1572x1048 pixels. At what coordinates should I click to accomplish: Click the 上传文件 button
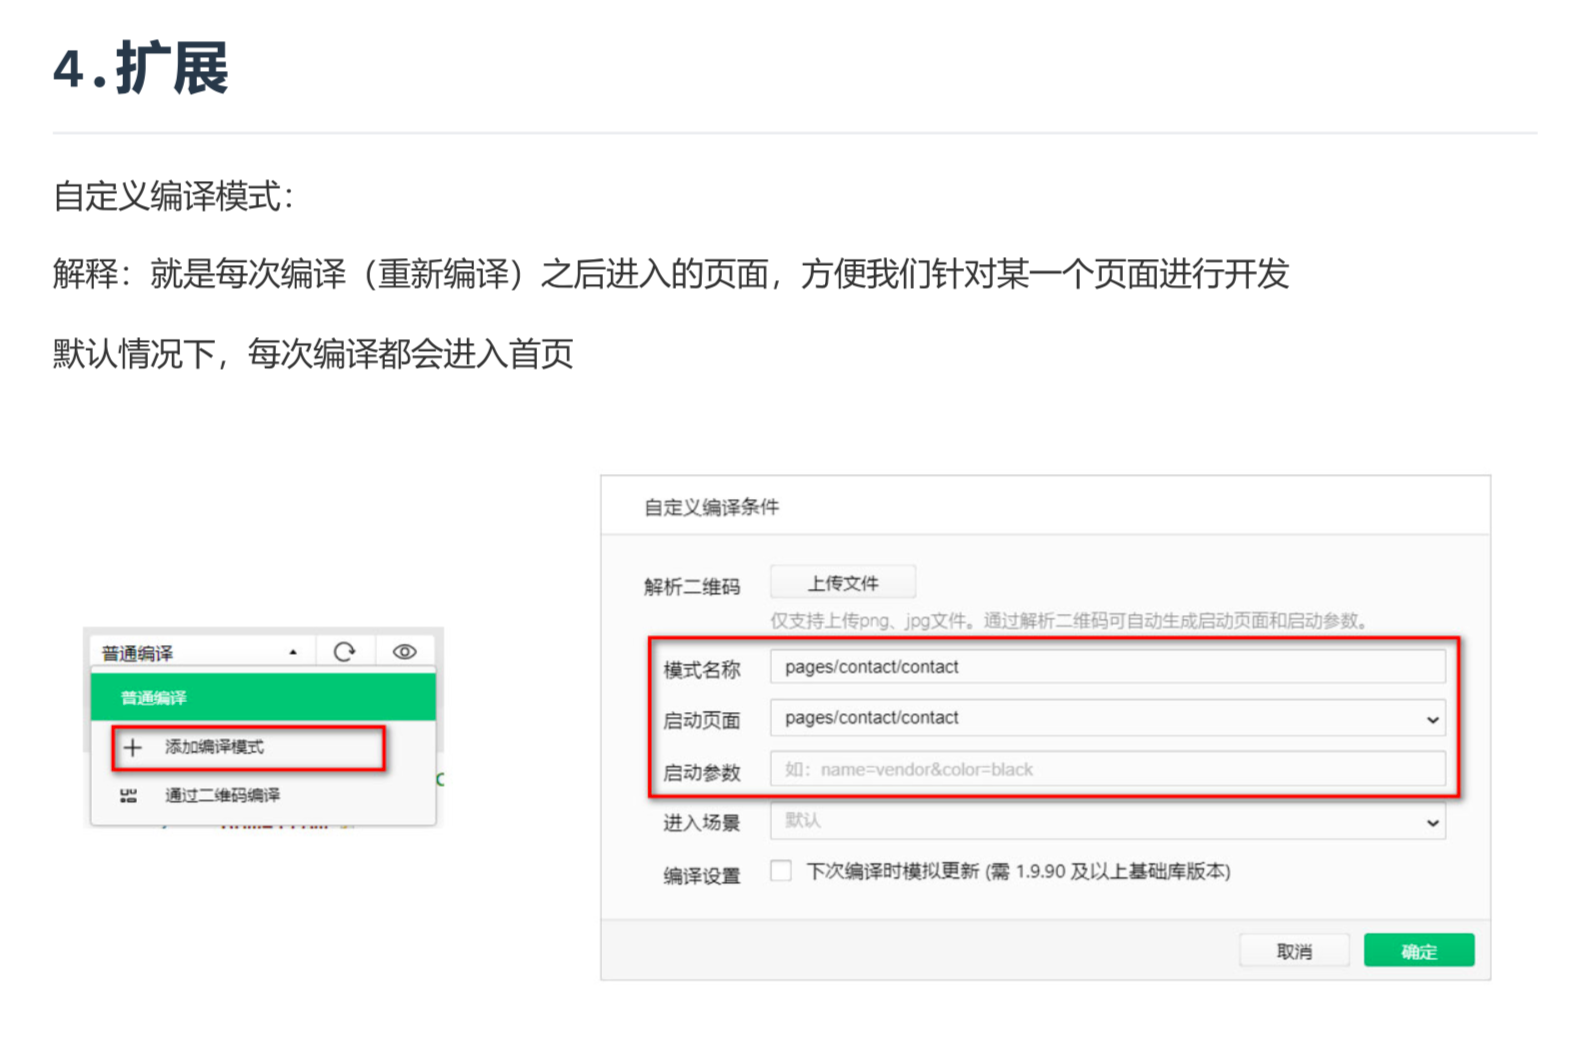[x=843, y=583]
